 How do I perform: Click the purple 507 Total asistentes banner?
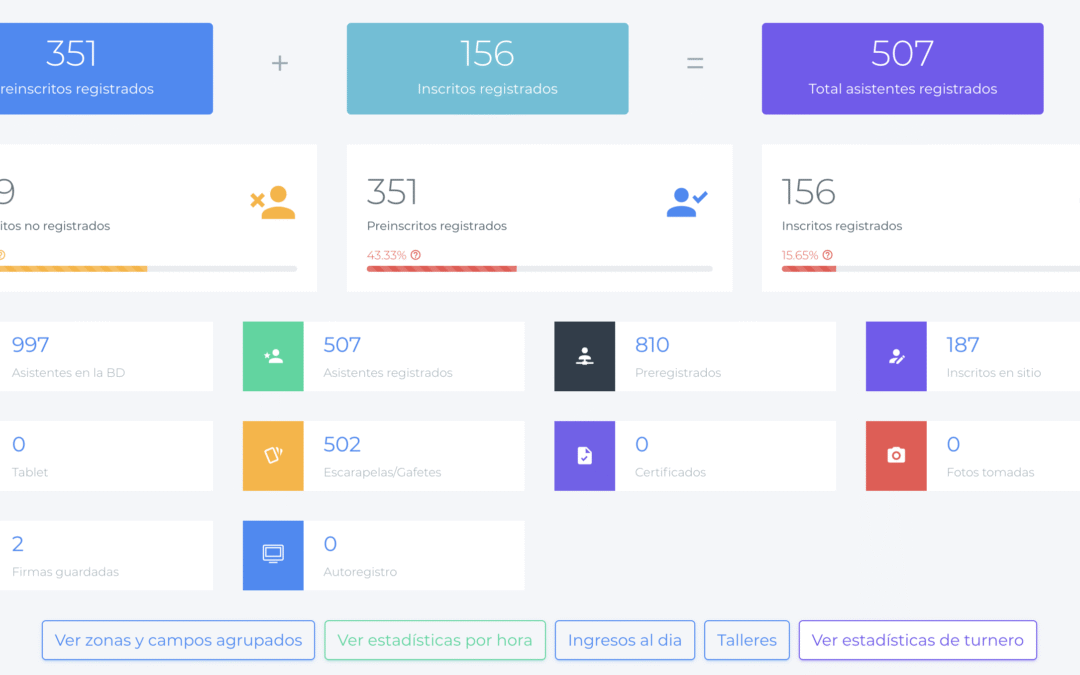pos(902,68)
